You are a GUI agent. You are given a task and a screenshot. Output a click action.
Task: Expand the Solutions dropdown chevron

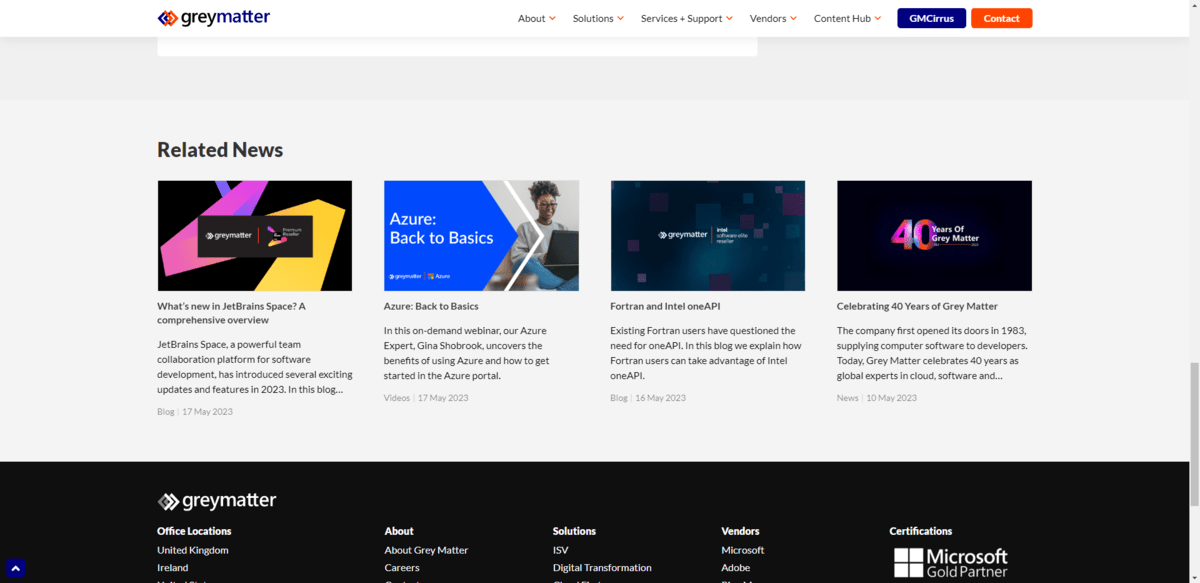[x=620, y=18]
